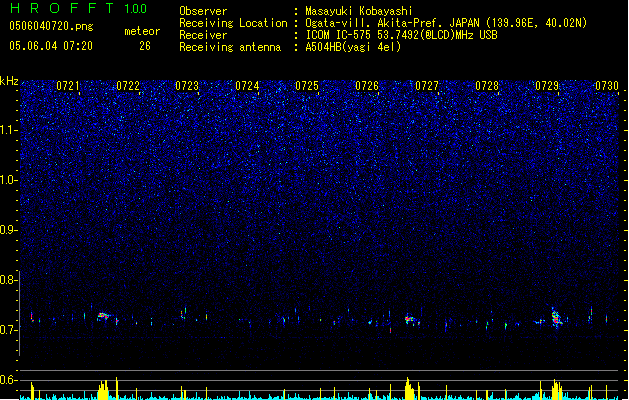Click the Ogata-vill. Akita-Pref. JAPAN location text

(x=446, y=23)
